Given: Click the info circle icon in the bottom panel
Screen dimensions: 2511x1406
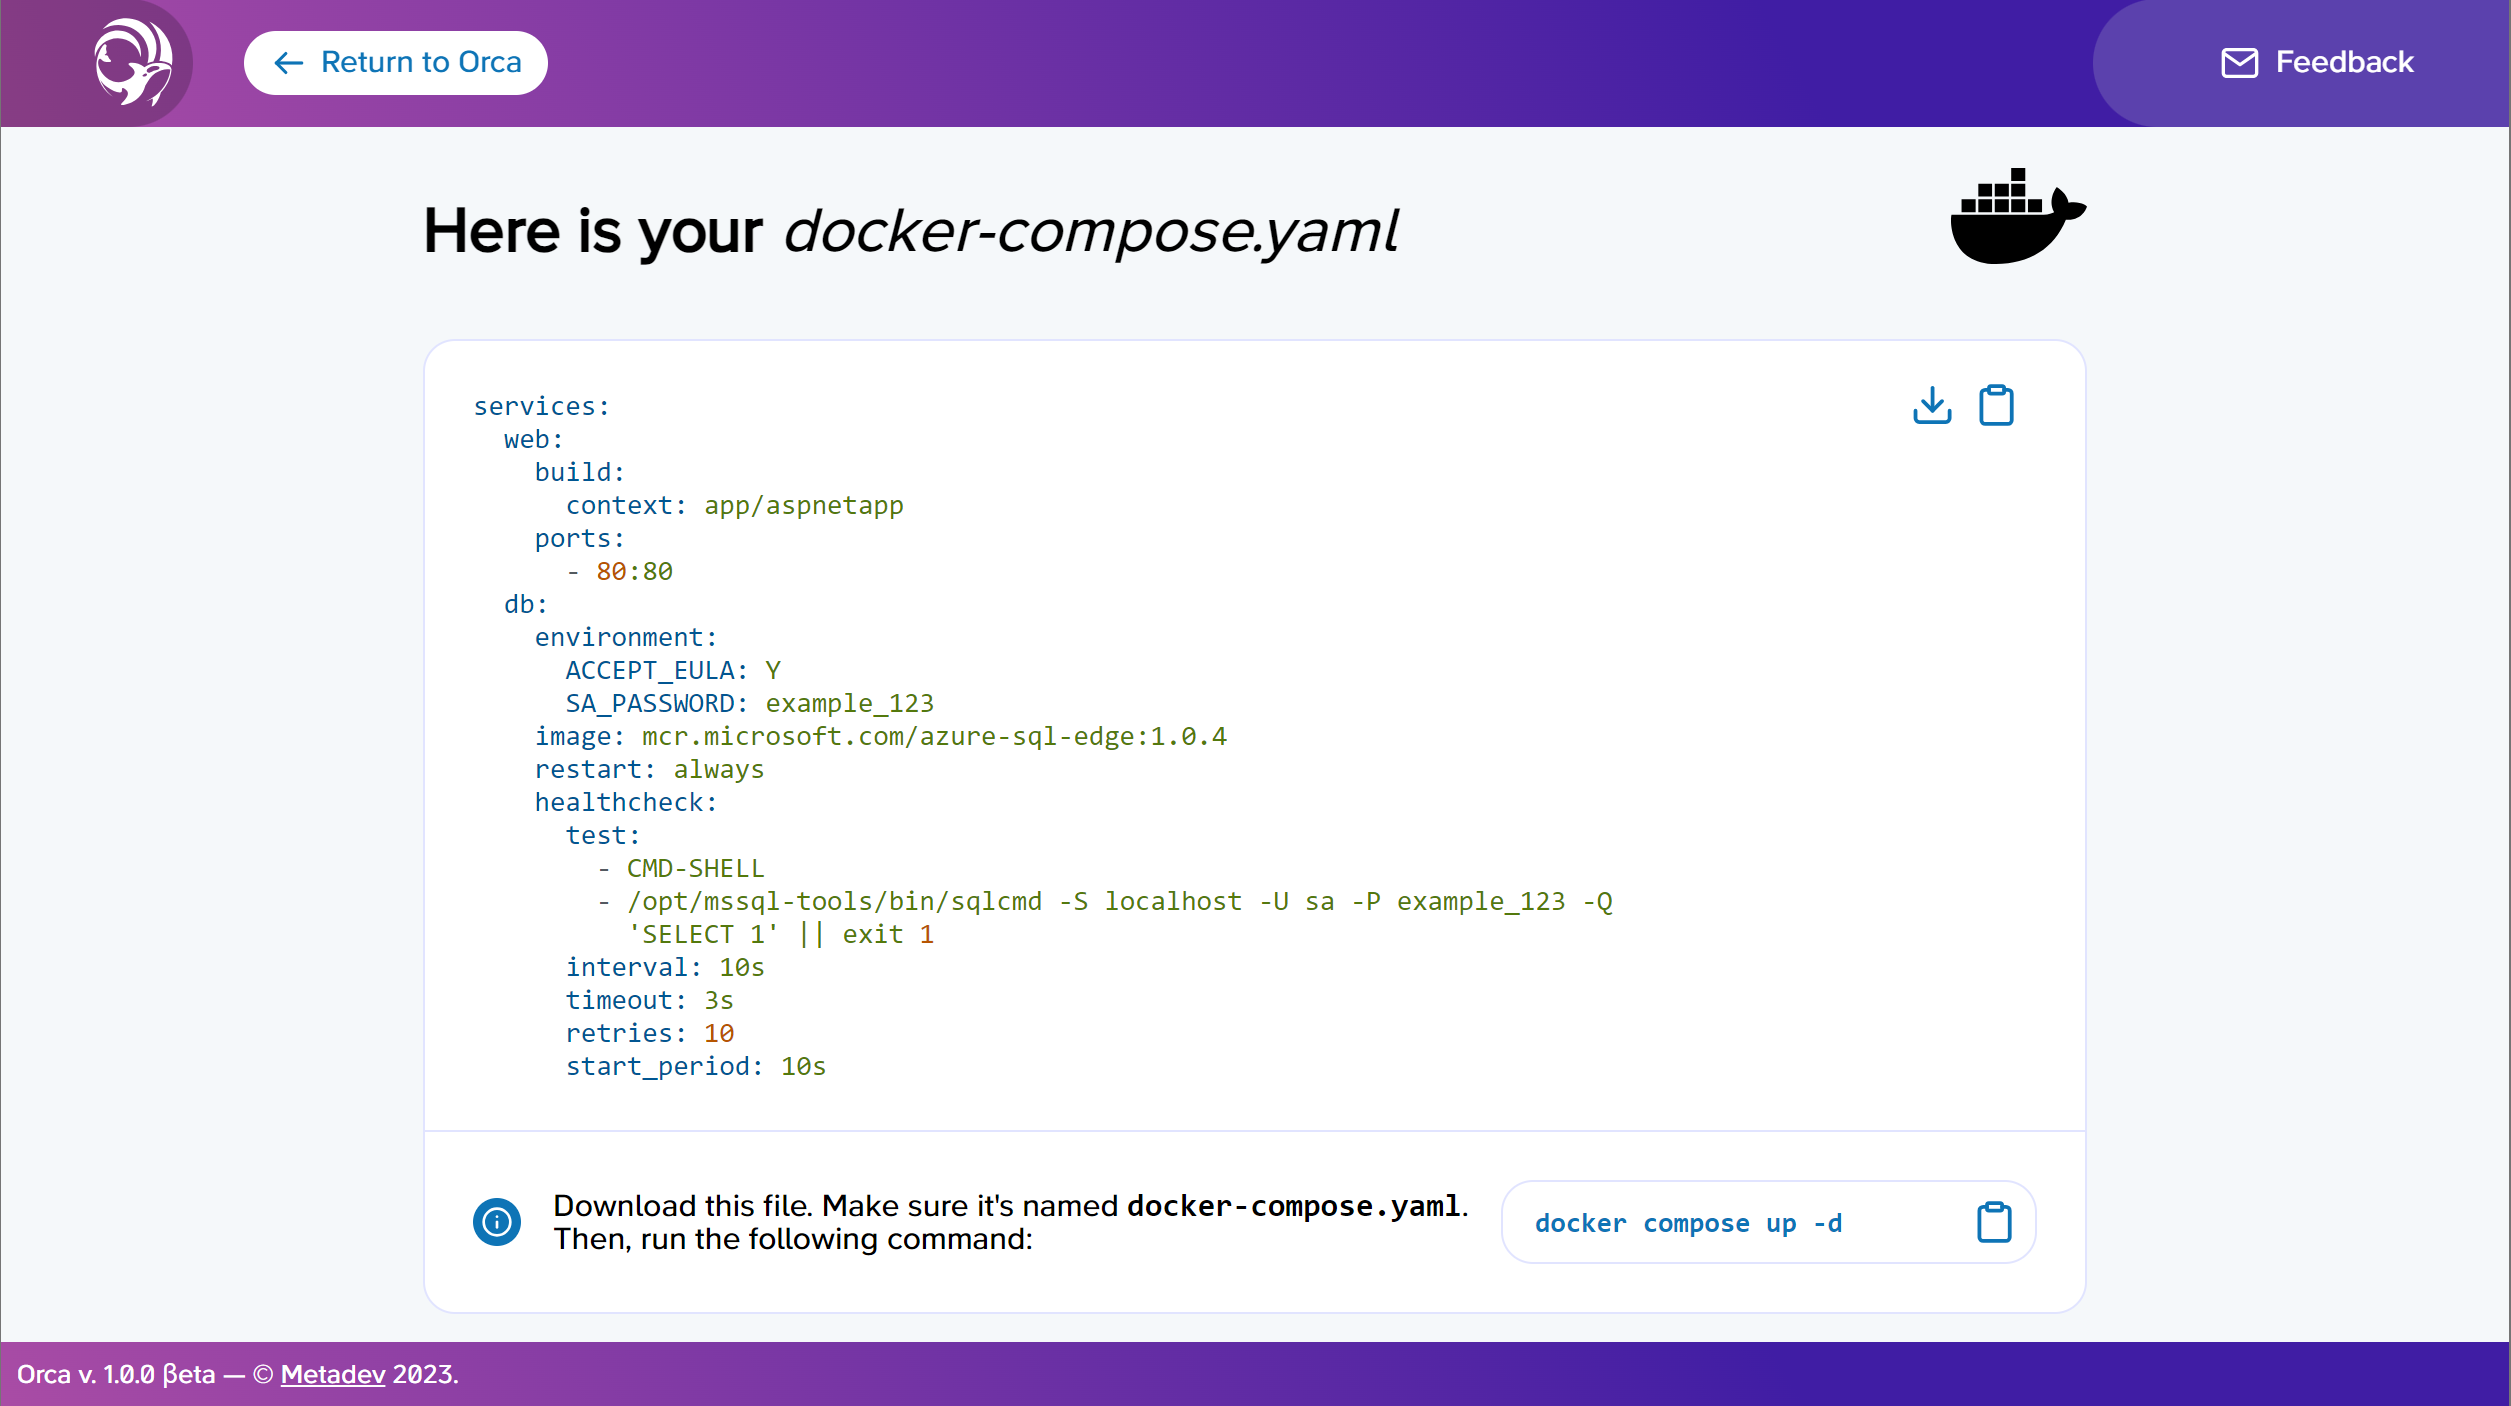Looking at the screenshot, I should [495, 1221].
